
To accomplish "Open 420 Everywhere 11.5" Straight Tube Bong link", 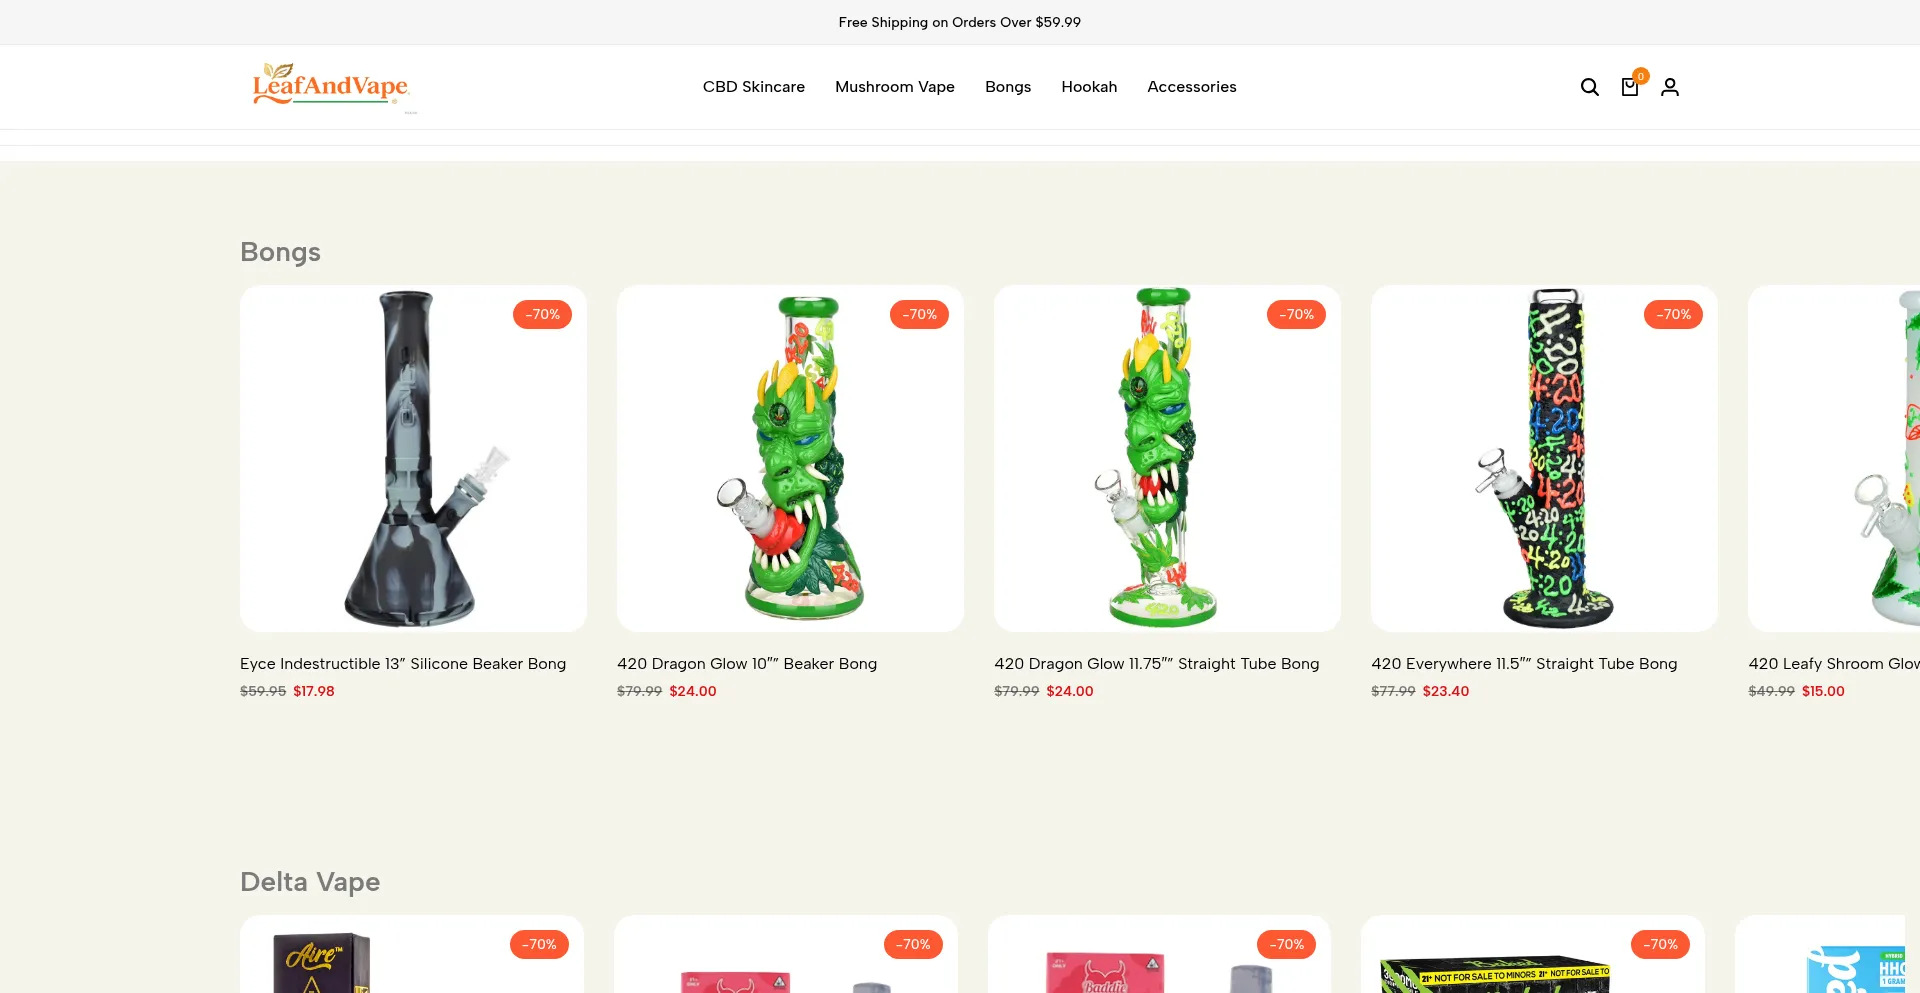I will (1524, 664).
